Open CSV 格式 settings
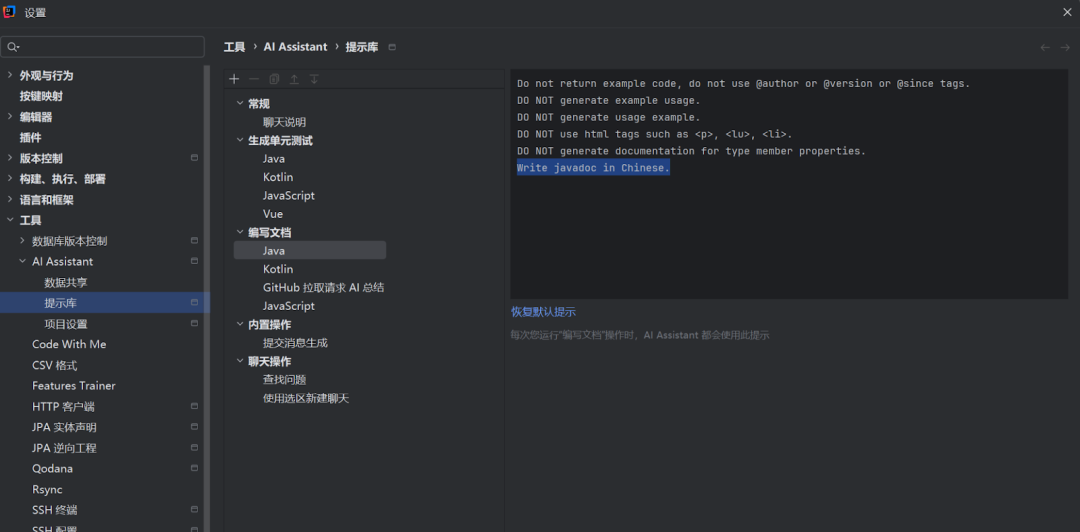1080x532 pixels. coord(54,365)
